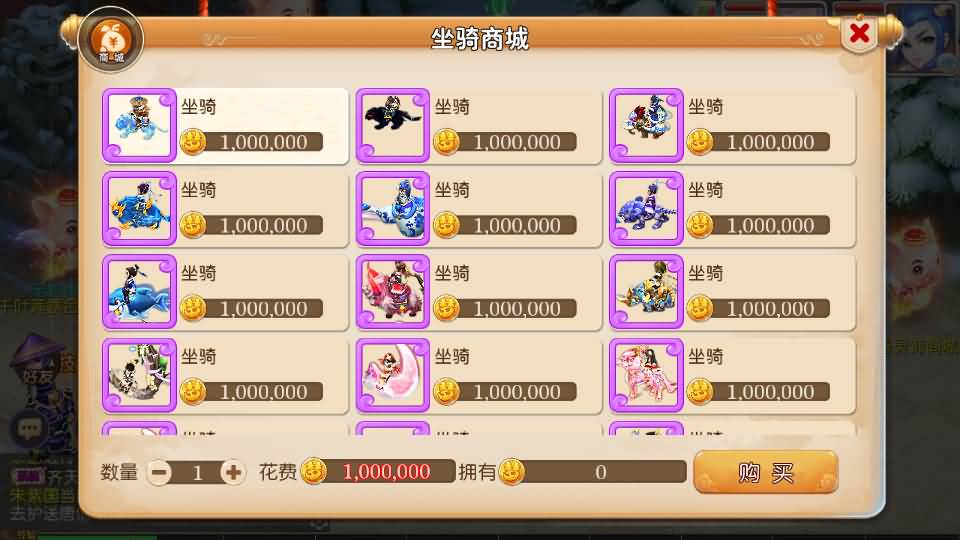Pick the blue flame beast mount
The width and height of the screenshot is (960, 540).
pos(140,209)
